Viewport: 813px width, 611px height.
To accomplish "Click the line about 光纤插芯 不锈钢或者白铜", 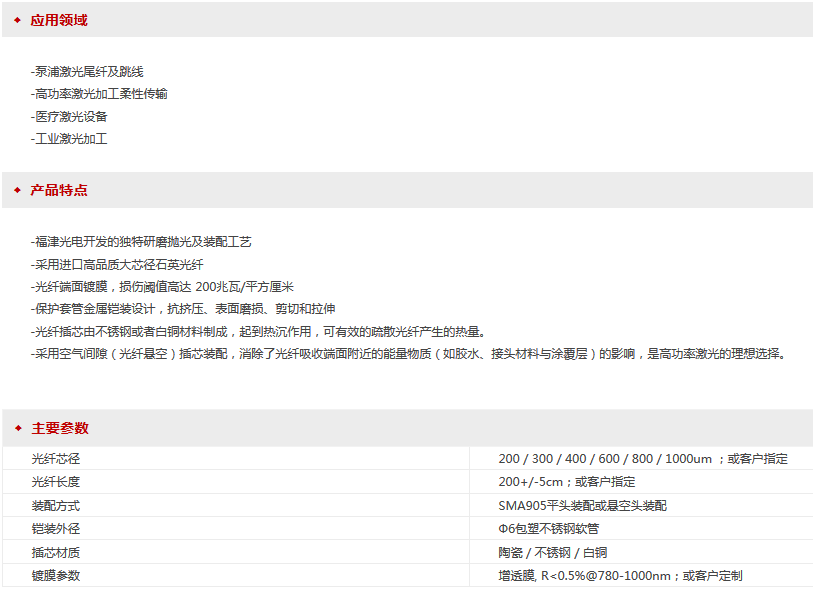I will [258, 332].
